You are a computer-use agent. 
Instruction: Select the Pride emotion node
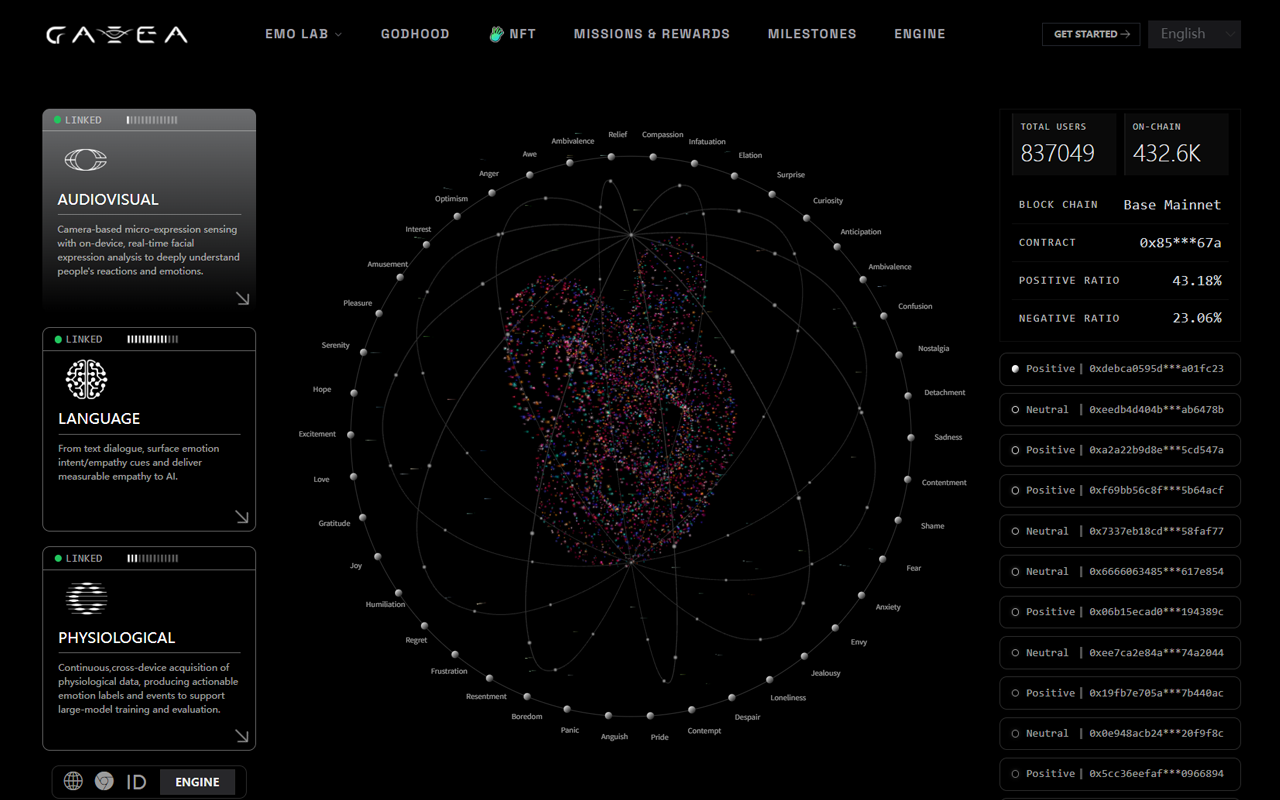[x=650, y=716]
